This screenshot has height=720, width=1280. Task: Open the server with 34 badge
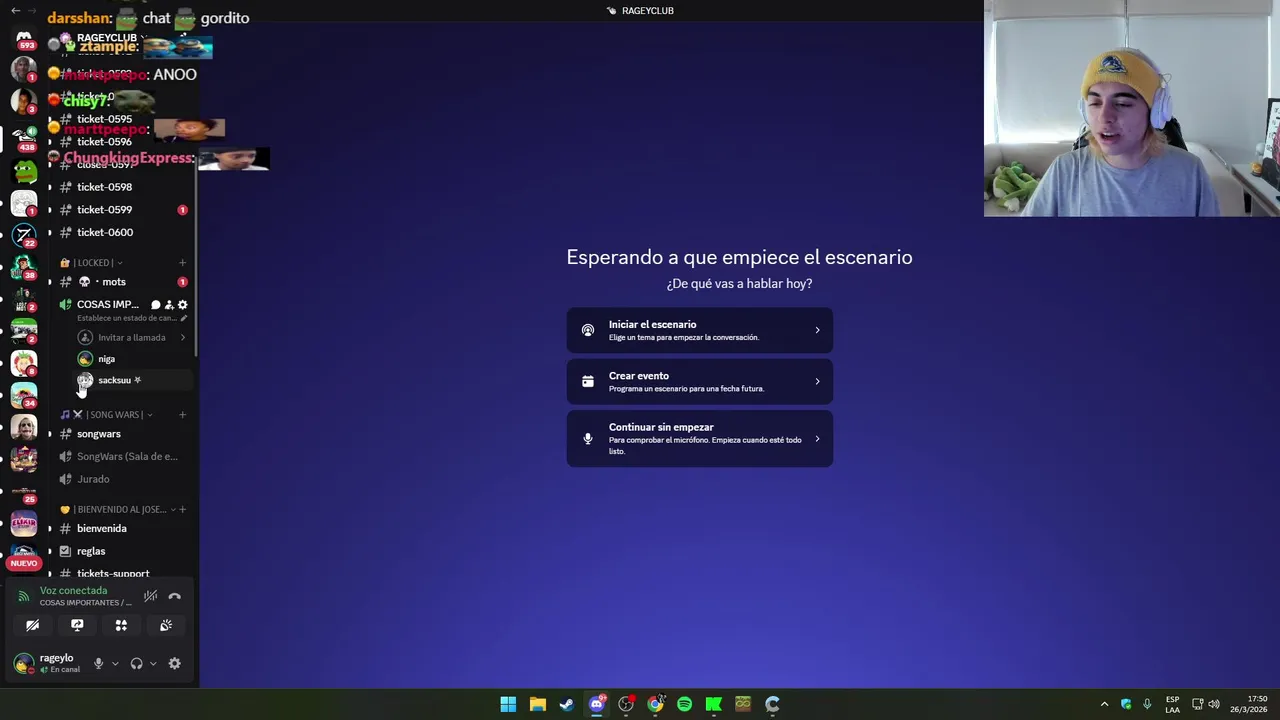coord(24,395)
